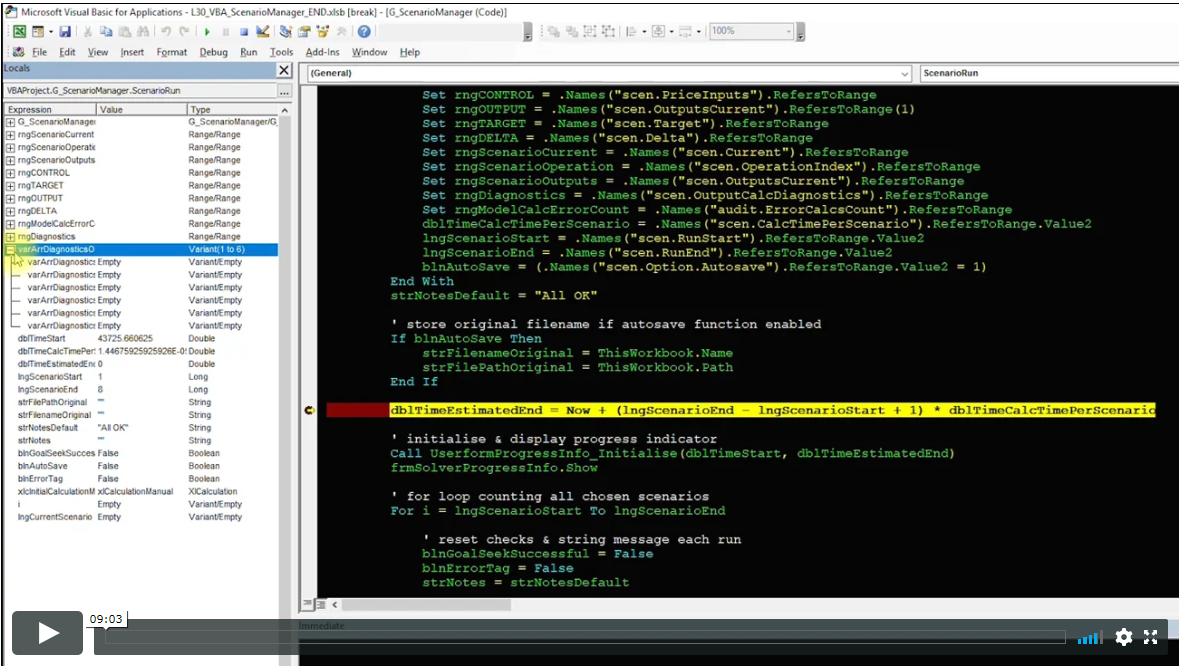Stop execution with the Reset icon
The height and width of the screenshot is (668, 1182).
(x=244, y=31)
